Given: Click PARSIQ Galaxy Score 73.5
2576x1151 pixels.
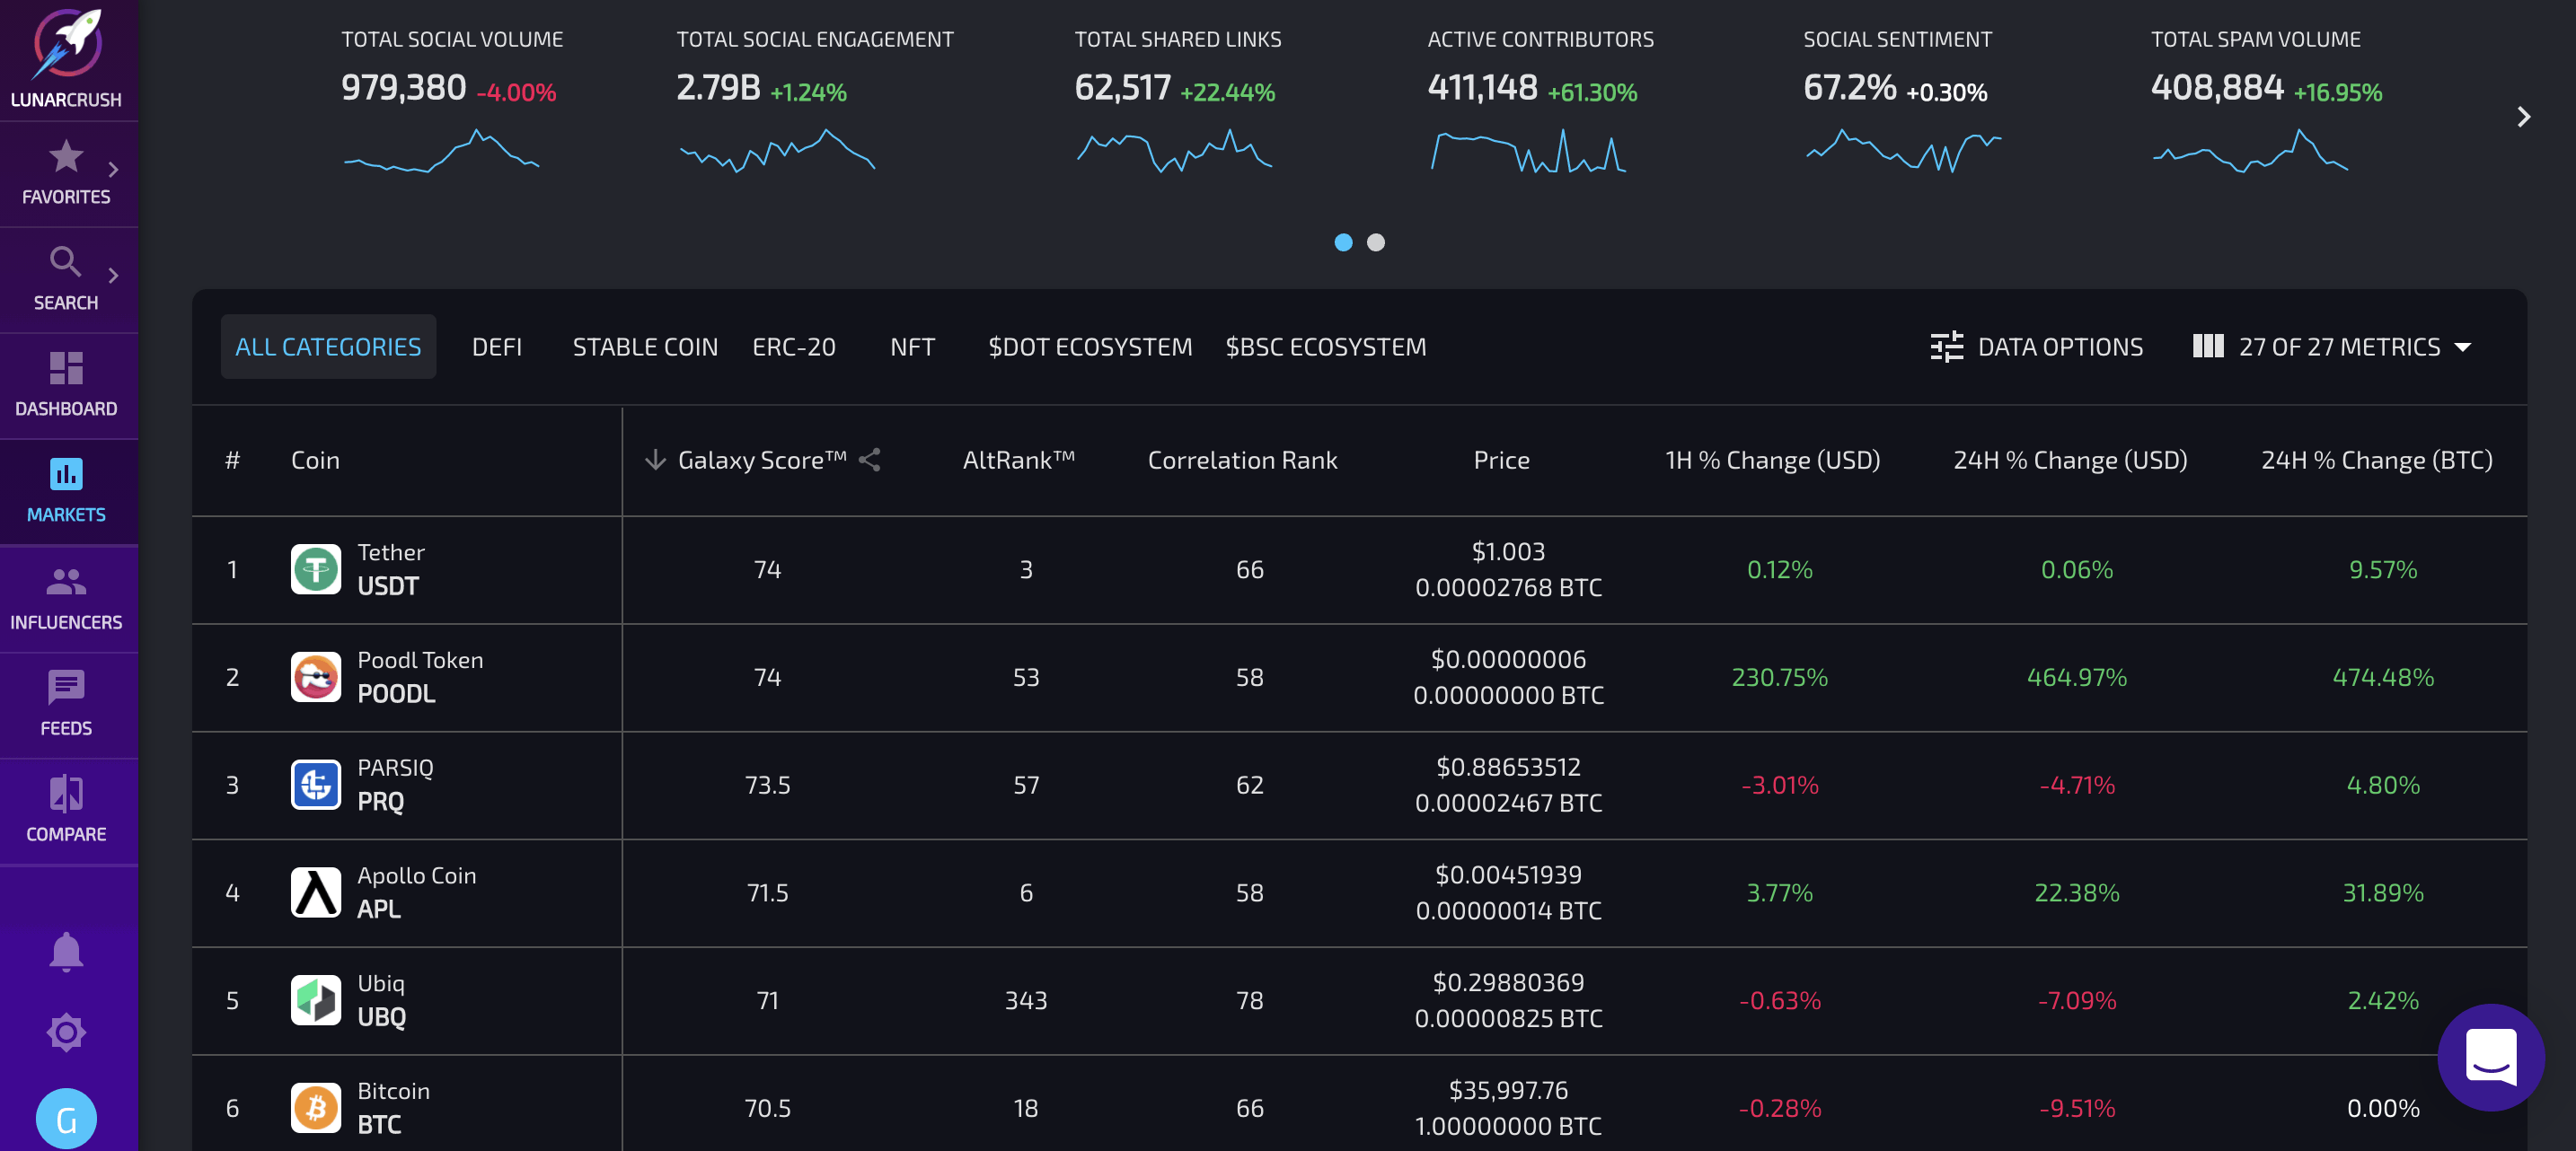Looking at the screenshot, I should pos(767,785).
